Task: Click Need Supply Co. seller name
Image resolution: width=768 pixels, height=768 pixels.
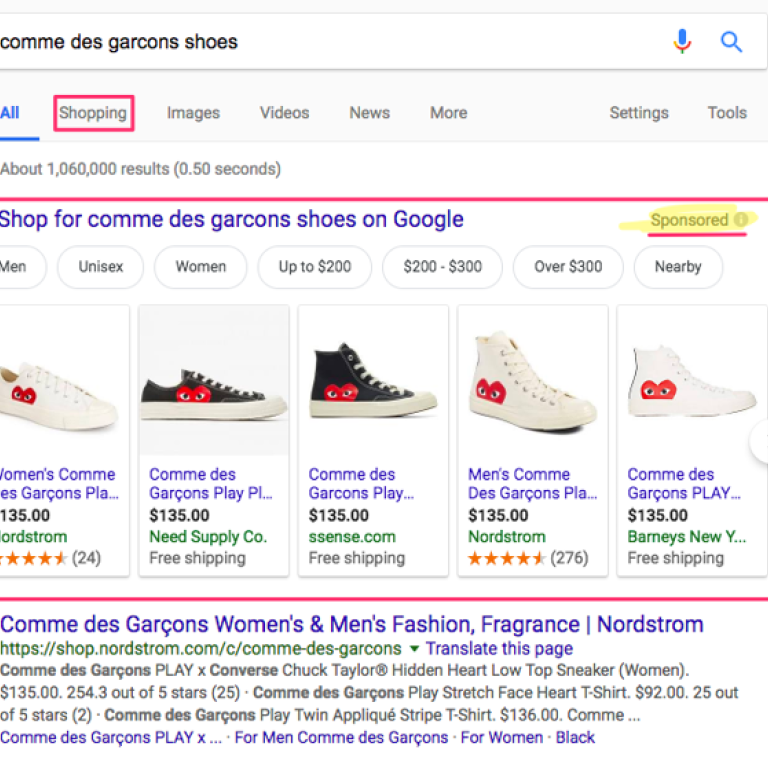Action: (208, 537)
